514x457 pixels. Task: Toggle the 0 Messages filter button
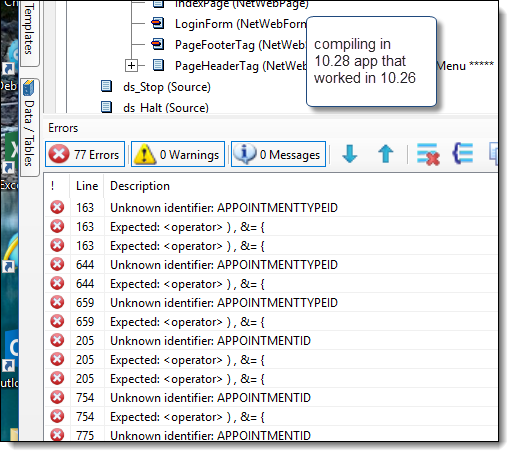(x=278, y=154)
